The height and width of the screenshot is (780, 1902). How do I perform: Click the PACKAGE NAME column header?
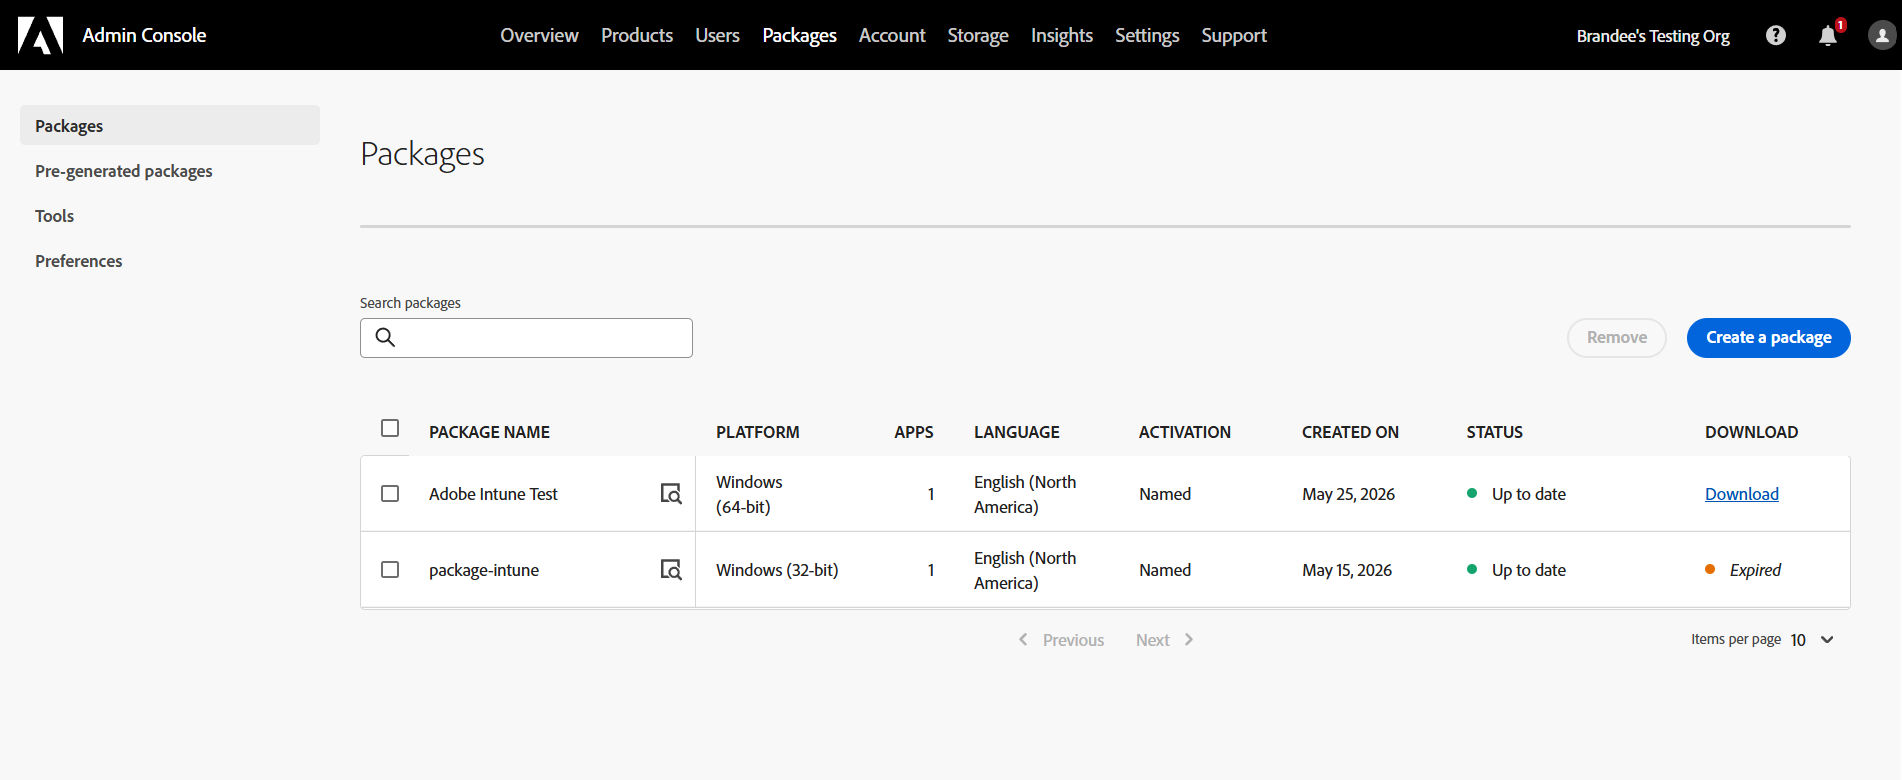point(489,432)
